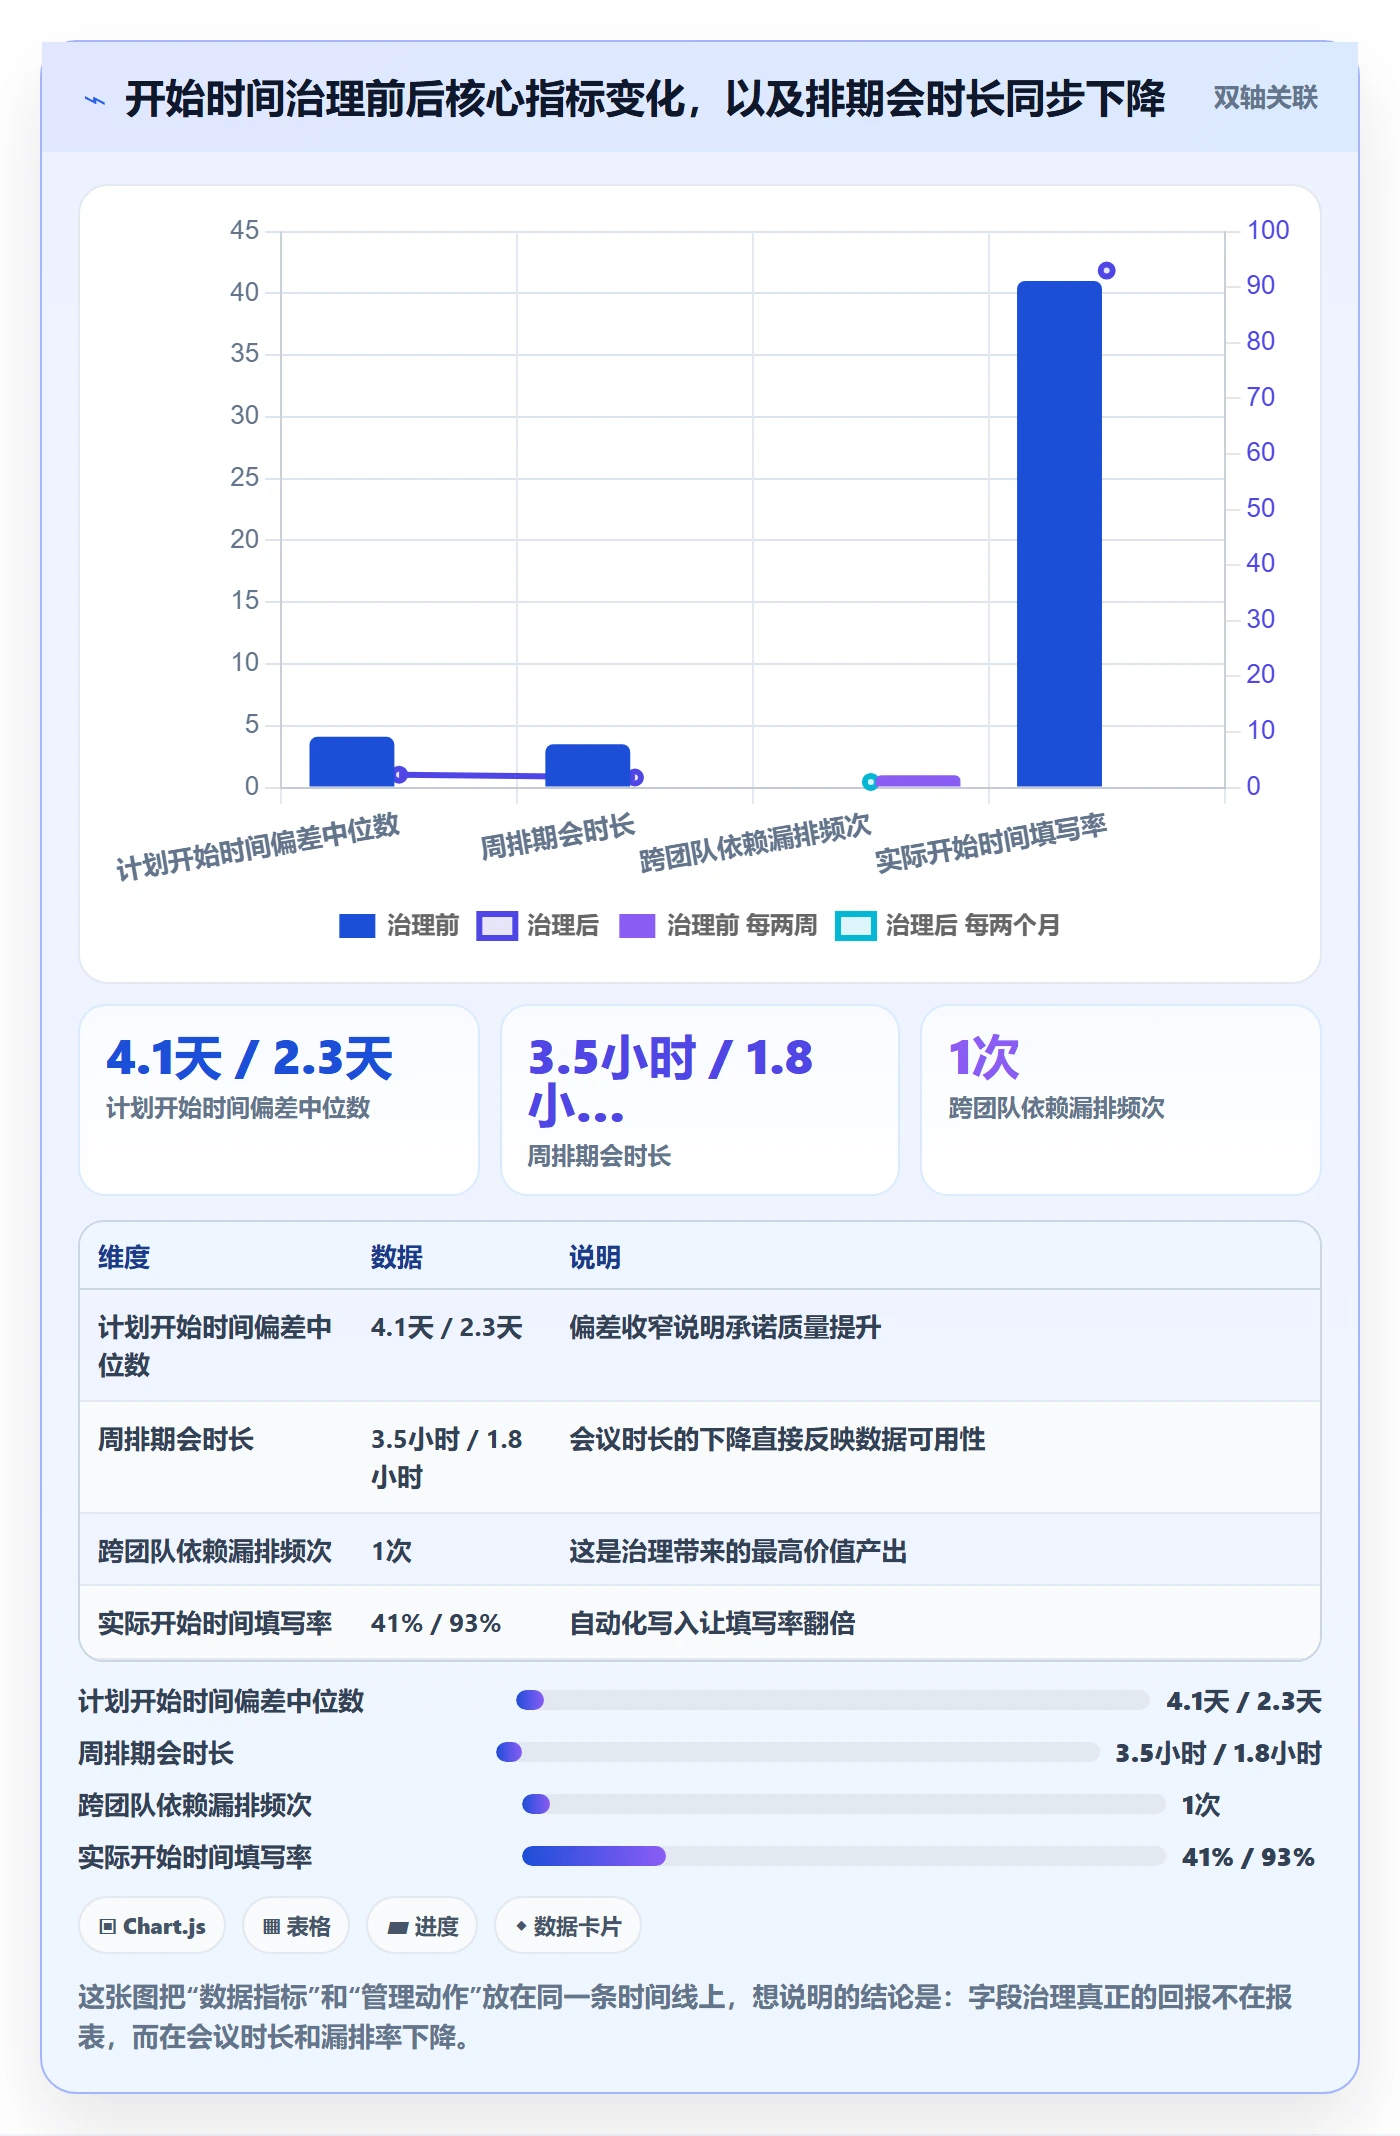
Task: Click the 双轴关联 badge in the header
Action: click(x=1265, y=98)
